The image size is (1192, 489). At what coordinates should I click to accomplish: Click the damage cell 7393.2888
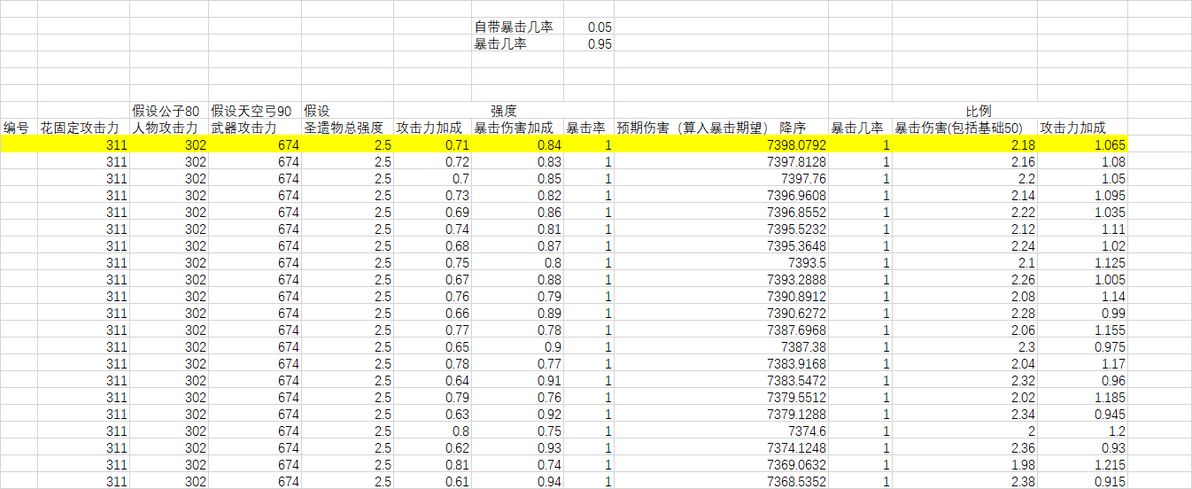[x=721, y=279]
